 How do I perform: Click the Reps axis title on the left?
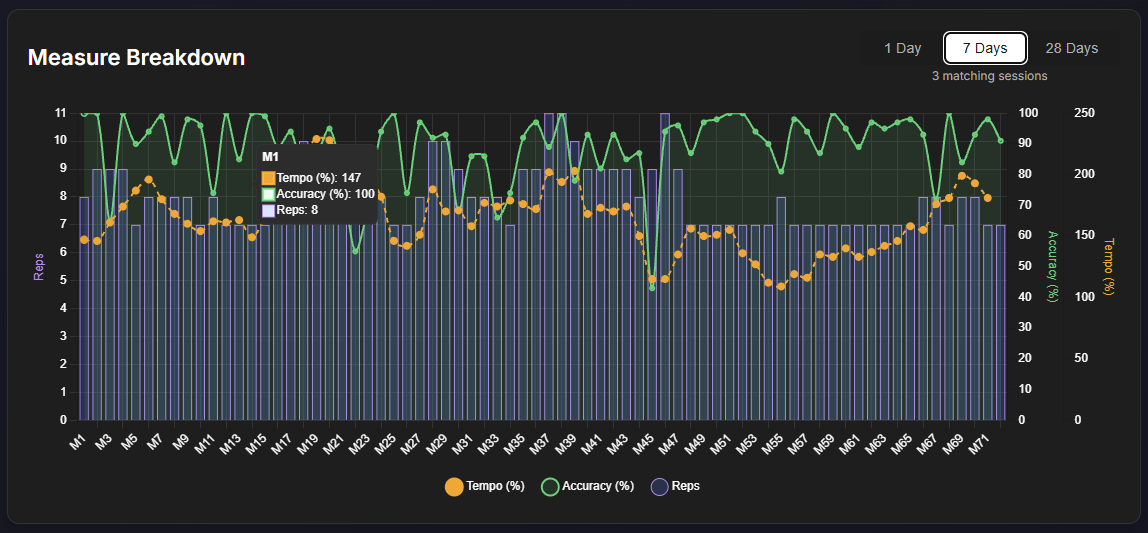pyautogui.click(x=39, y=266)
